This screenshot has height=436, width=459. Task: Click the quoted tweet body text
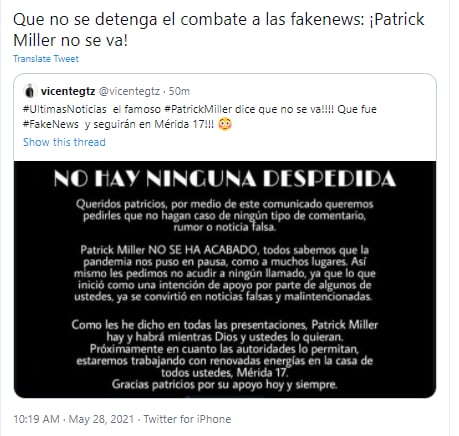[x=200, y=117]
